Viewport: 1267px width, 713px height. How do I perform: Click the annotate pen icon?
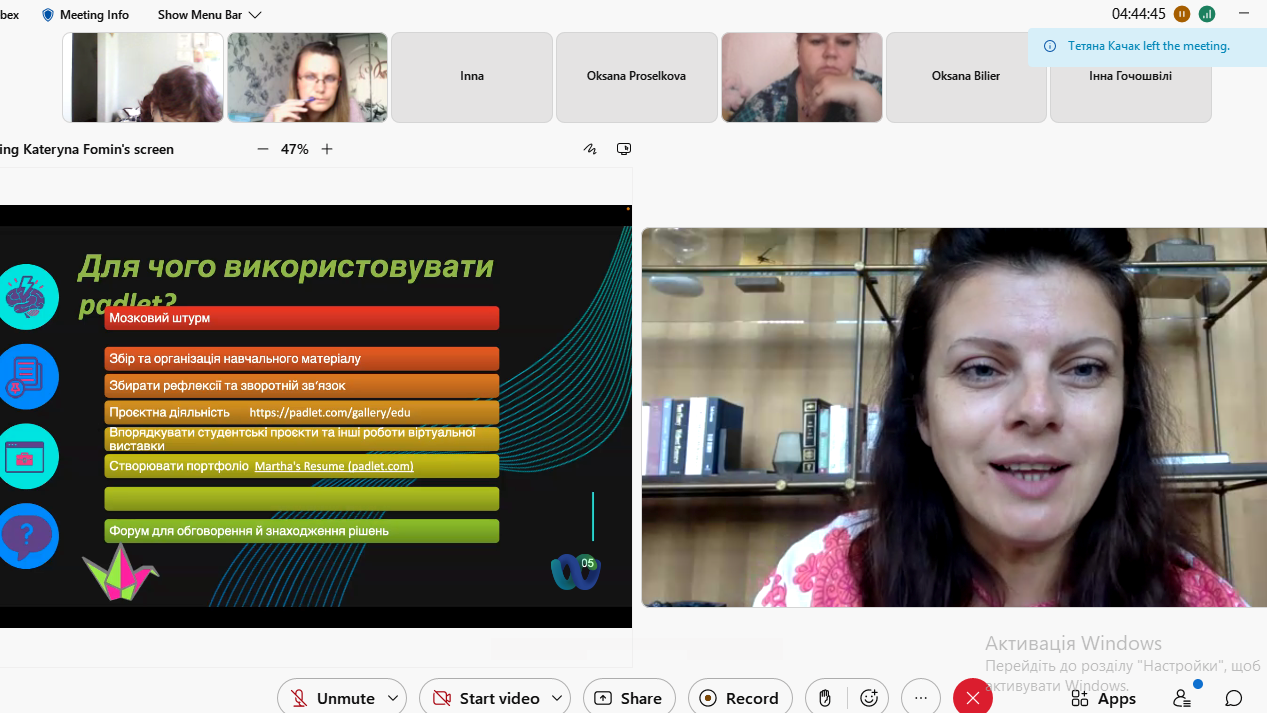click(590, 149)
